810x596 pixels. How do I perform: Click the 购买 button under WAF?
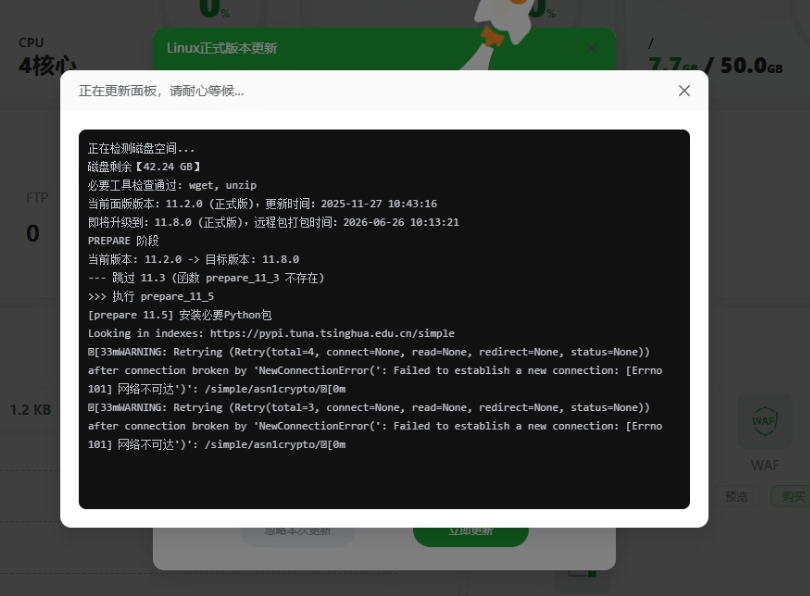click(792, 496)
